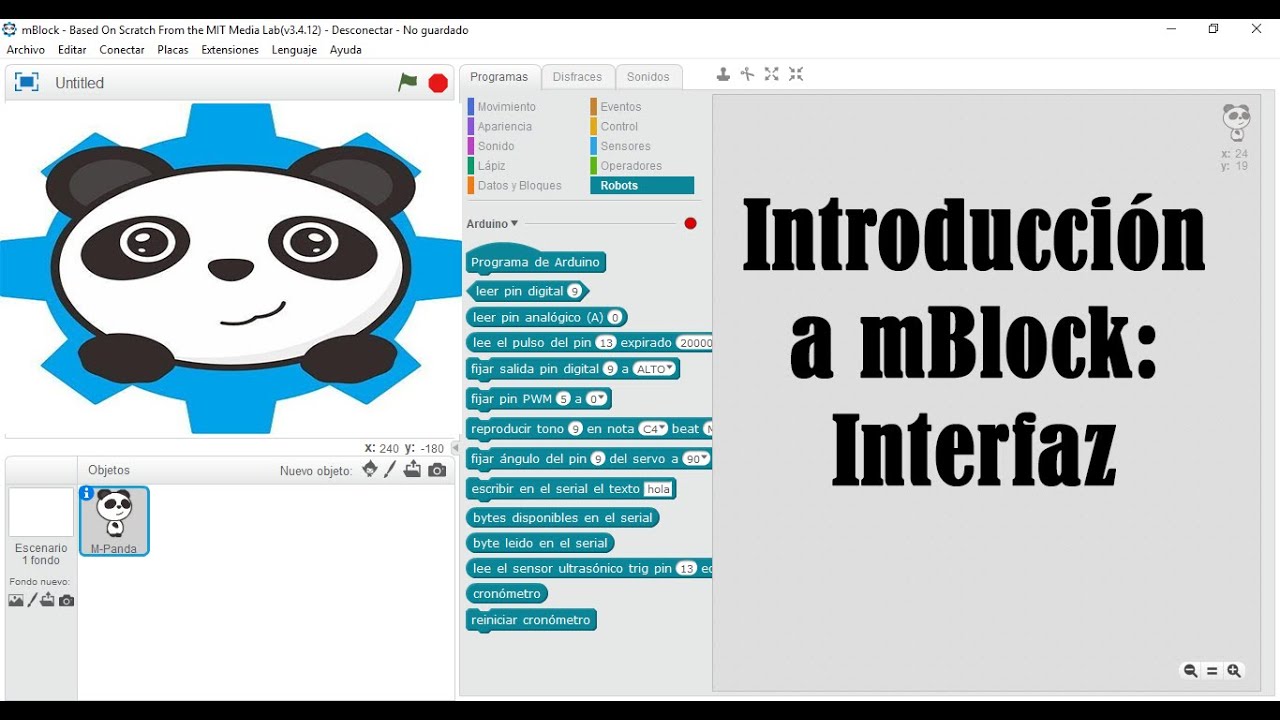The height and width of the screenshot is (720, 1280).
Task: Select the Robots block category
Action: click(x=642, y=186)
